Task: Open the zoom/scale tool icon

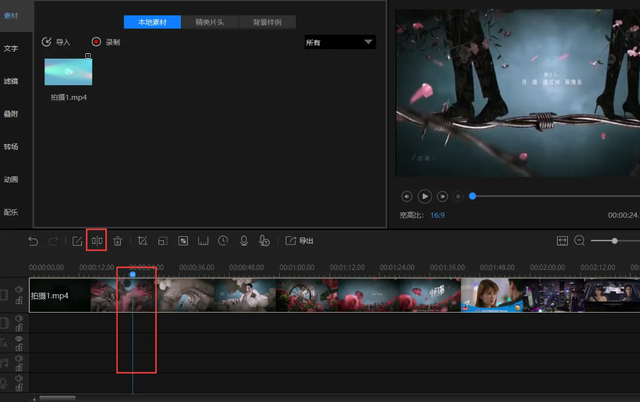Action: tap(162, 241)
